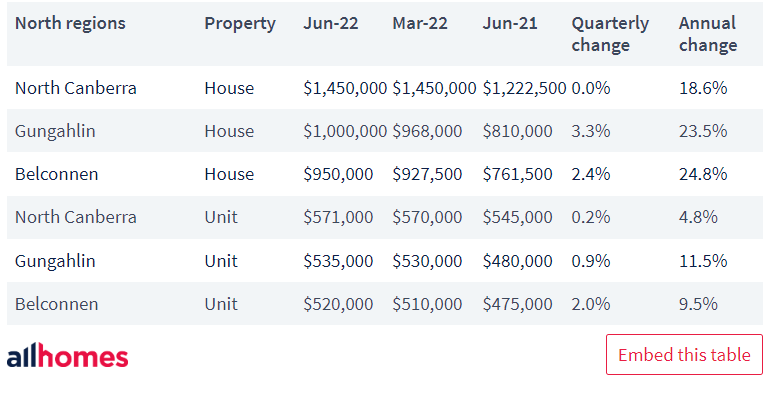The width and height of the screenshot is (772, 399).
Task: Click the Embed this table button
Action: pyautogui.click(x=684, y=355)
